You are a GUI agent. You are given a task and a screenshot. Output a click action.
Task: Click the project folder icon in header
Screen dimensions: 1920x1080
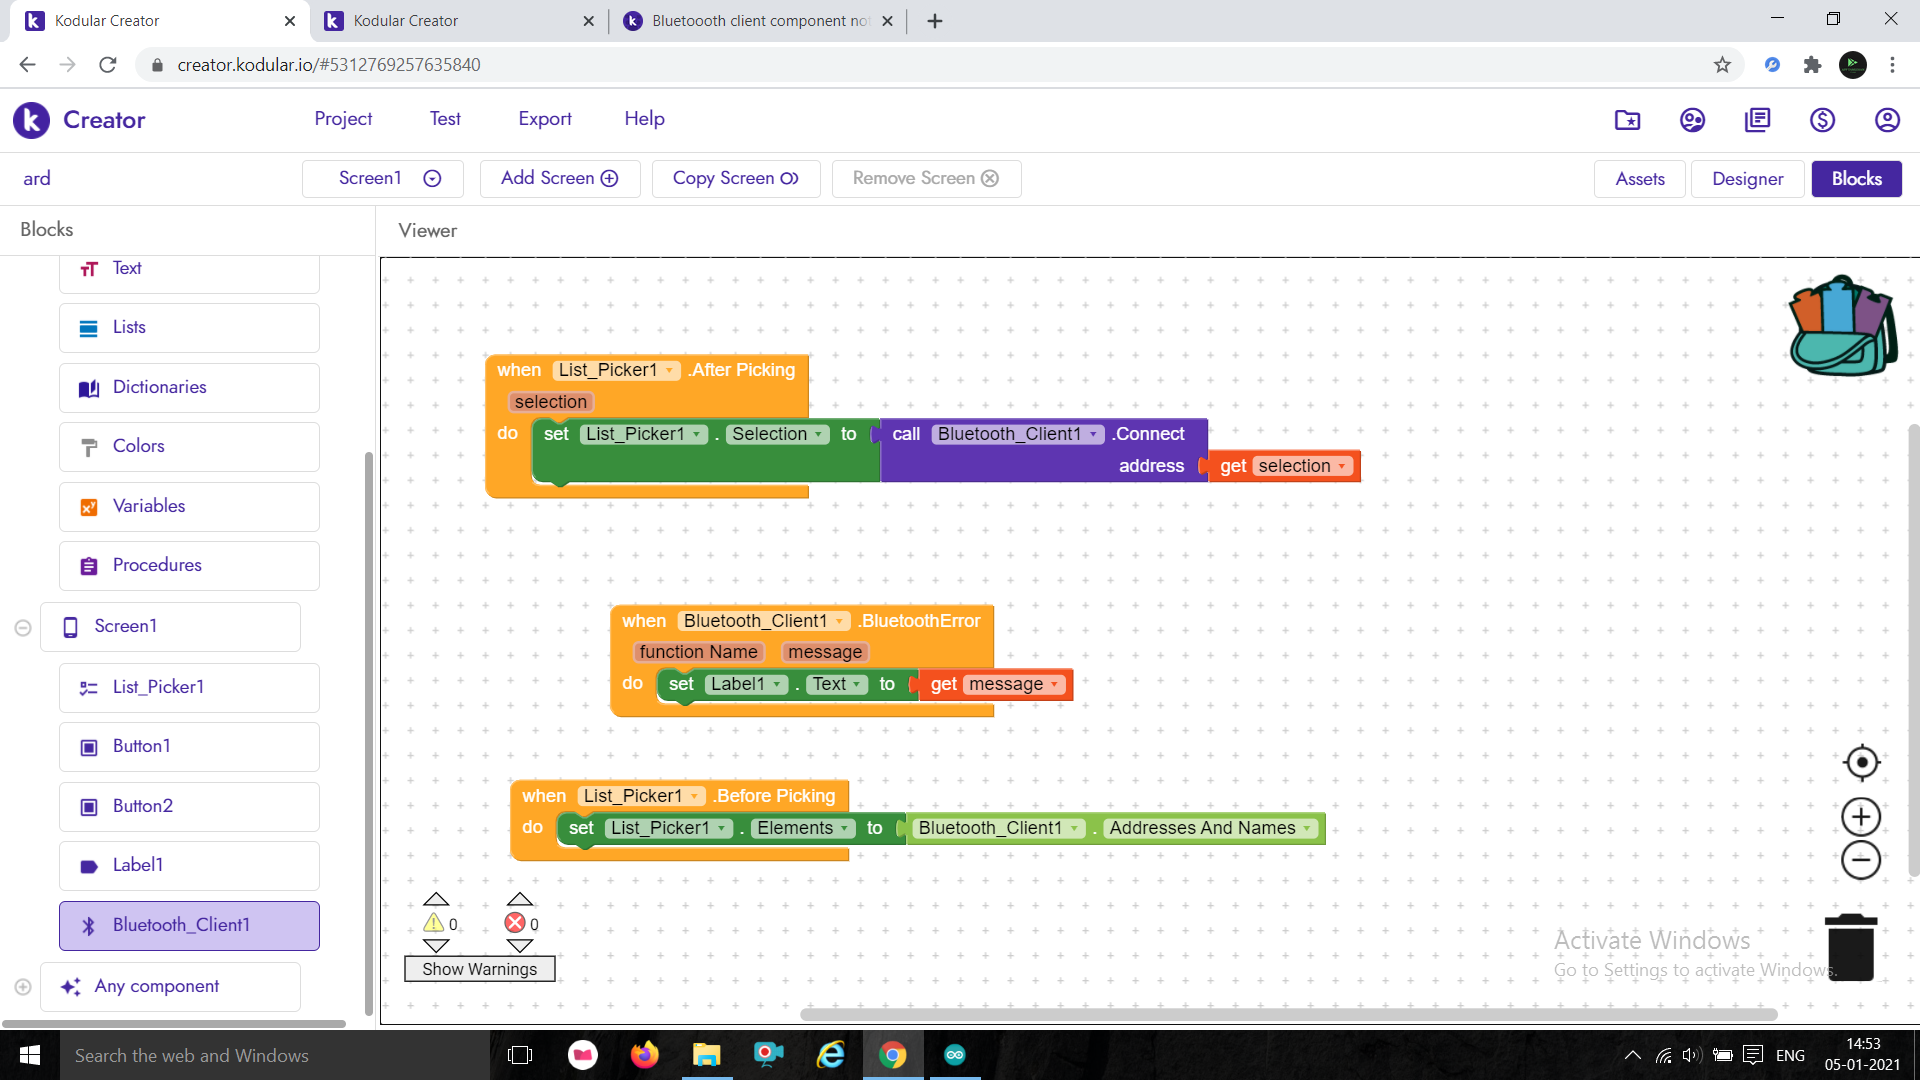click(1627, 119)
